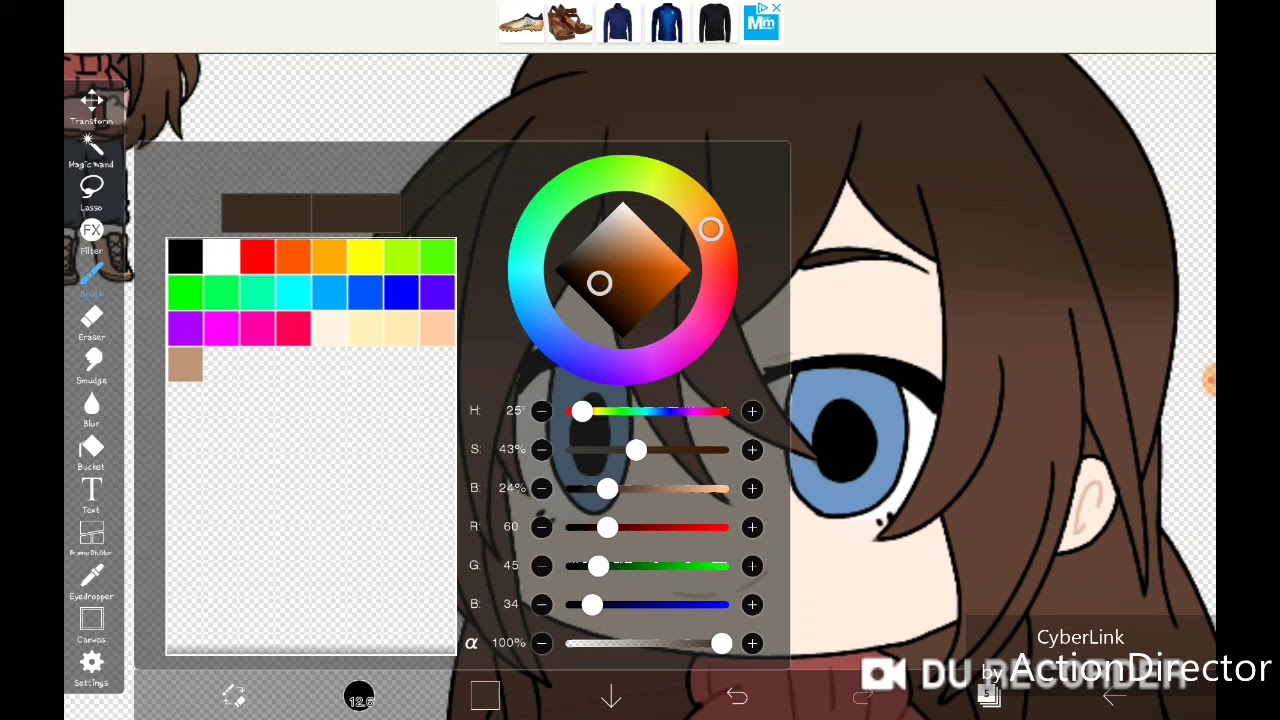The image size is (1280, 720).
Task: Pick the purple swatch in palette
Action: [x=185, y=329]
